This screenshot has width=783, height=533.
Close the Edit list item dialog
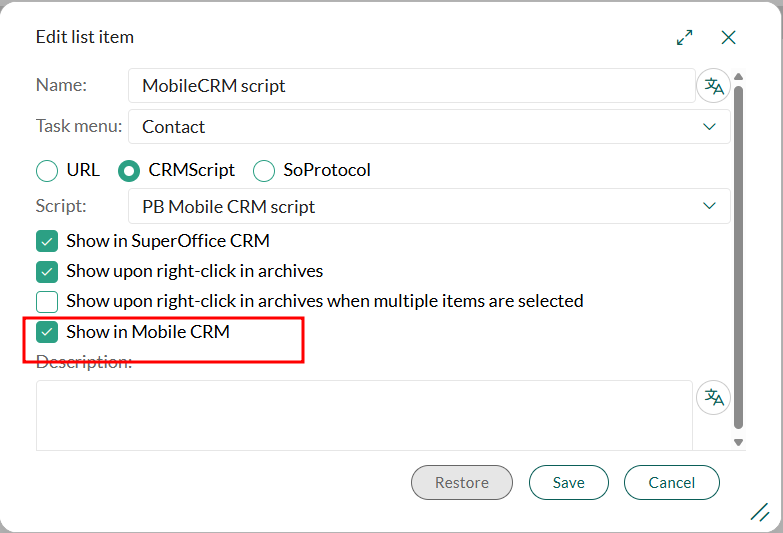(728, 38)
